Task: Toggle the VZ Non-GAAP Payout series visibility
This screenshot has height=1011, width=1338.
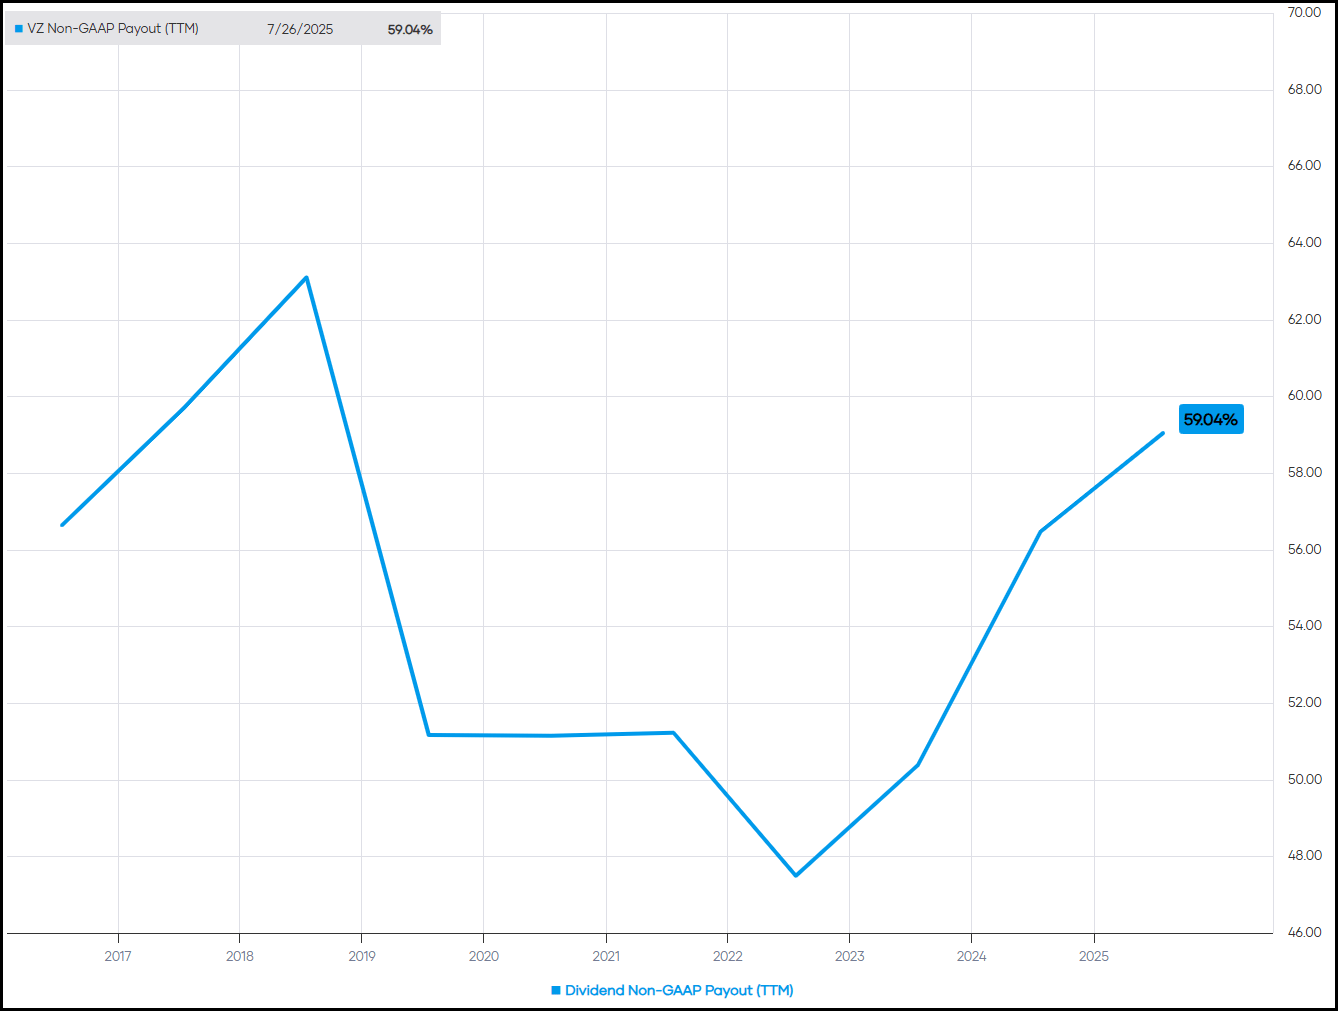Action: (x=111, y=29)
